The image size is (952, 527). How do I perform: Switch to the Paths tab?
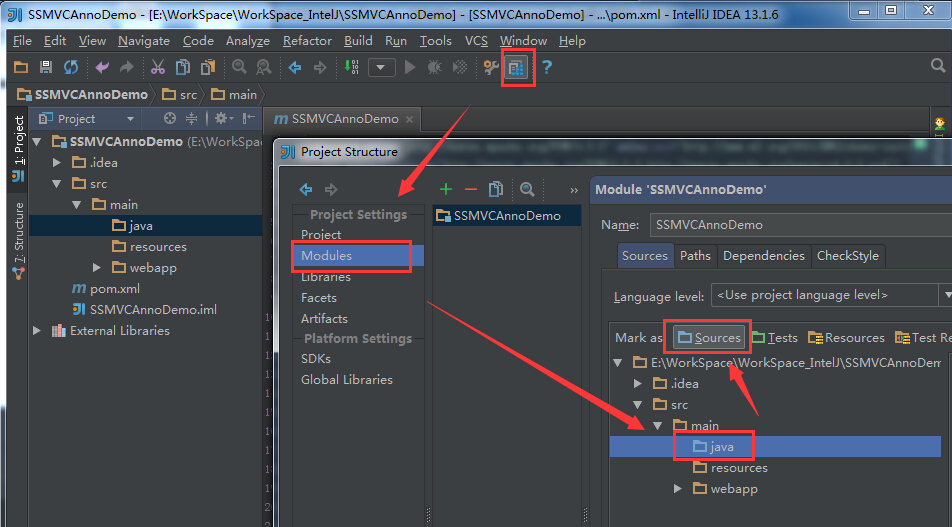pos(695,256)
